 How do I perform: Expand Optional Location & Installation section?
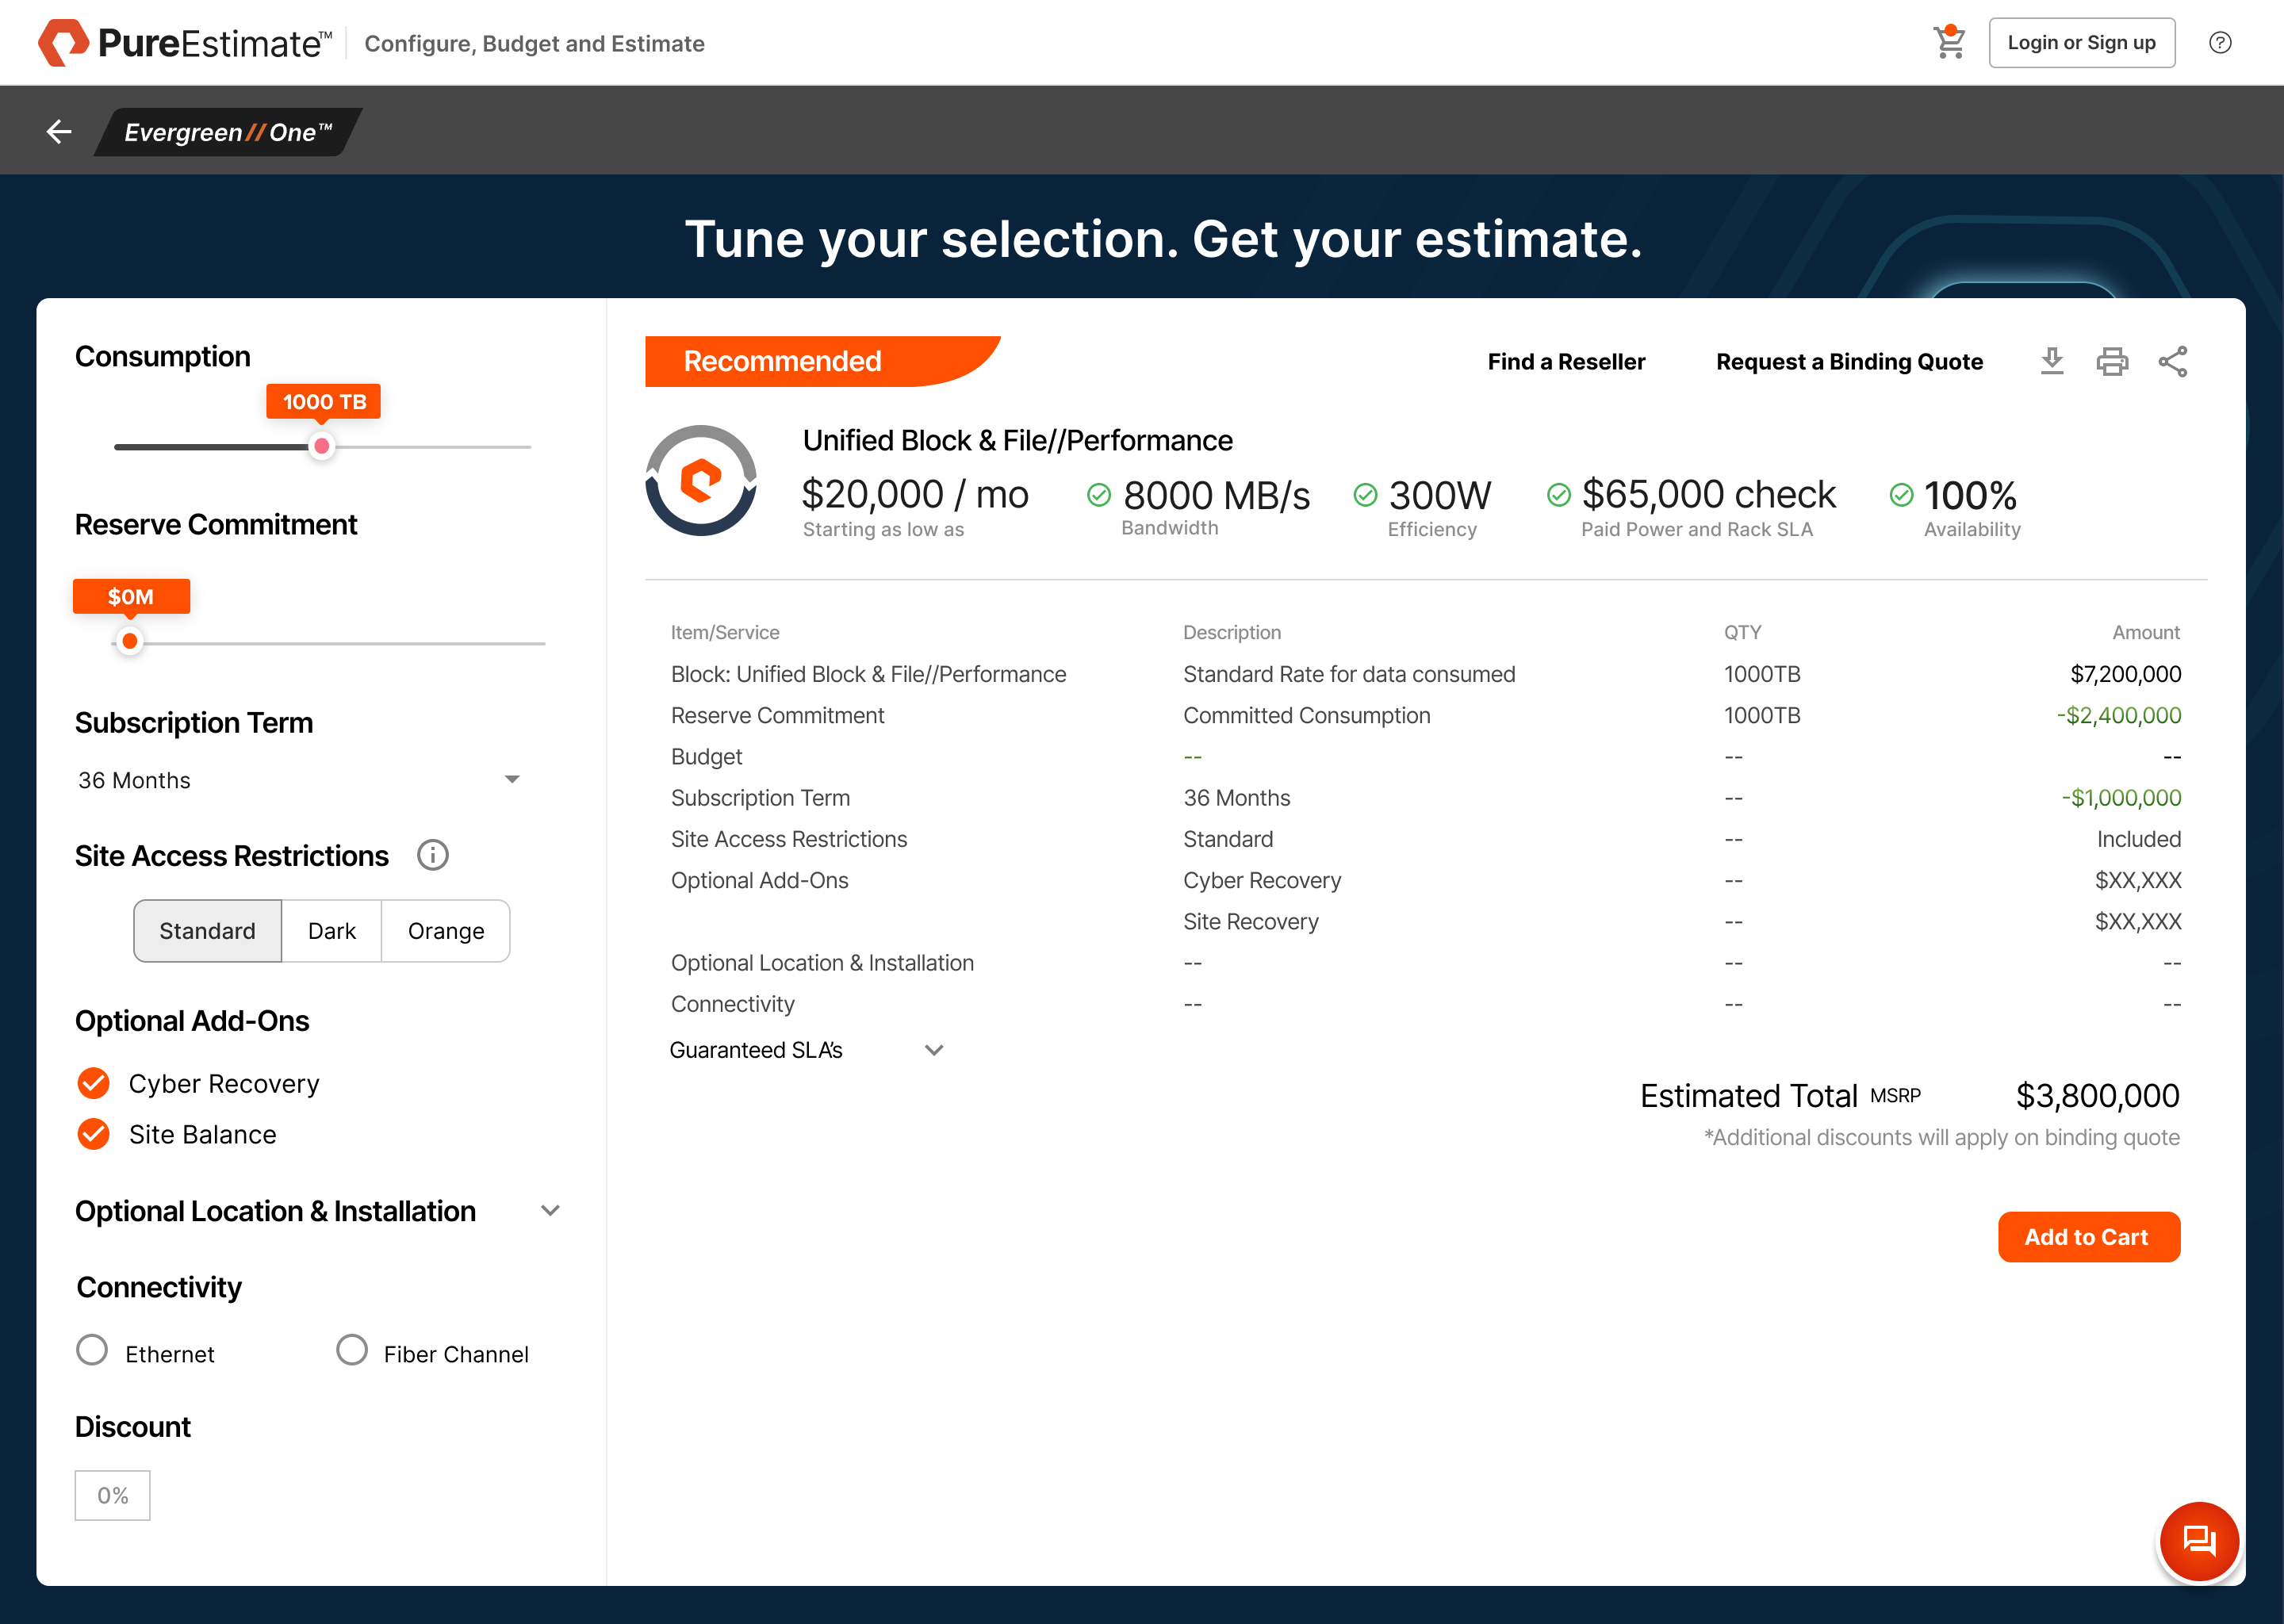[x=550, y=1211]
